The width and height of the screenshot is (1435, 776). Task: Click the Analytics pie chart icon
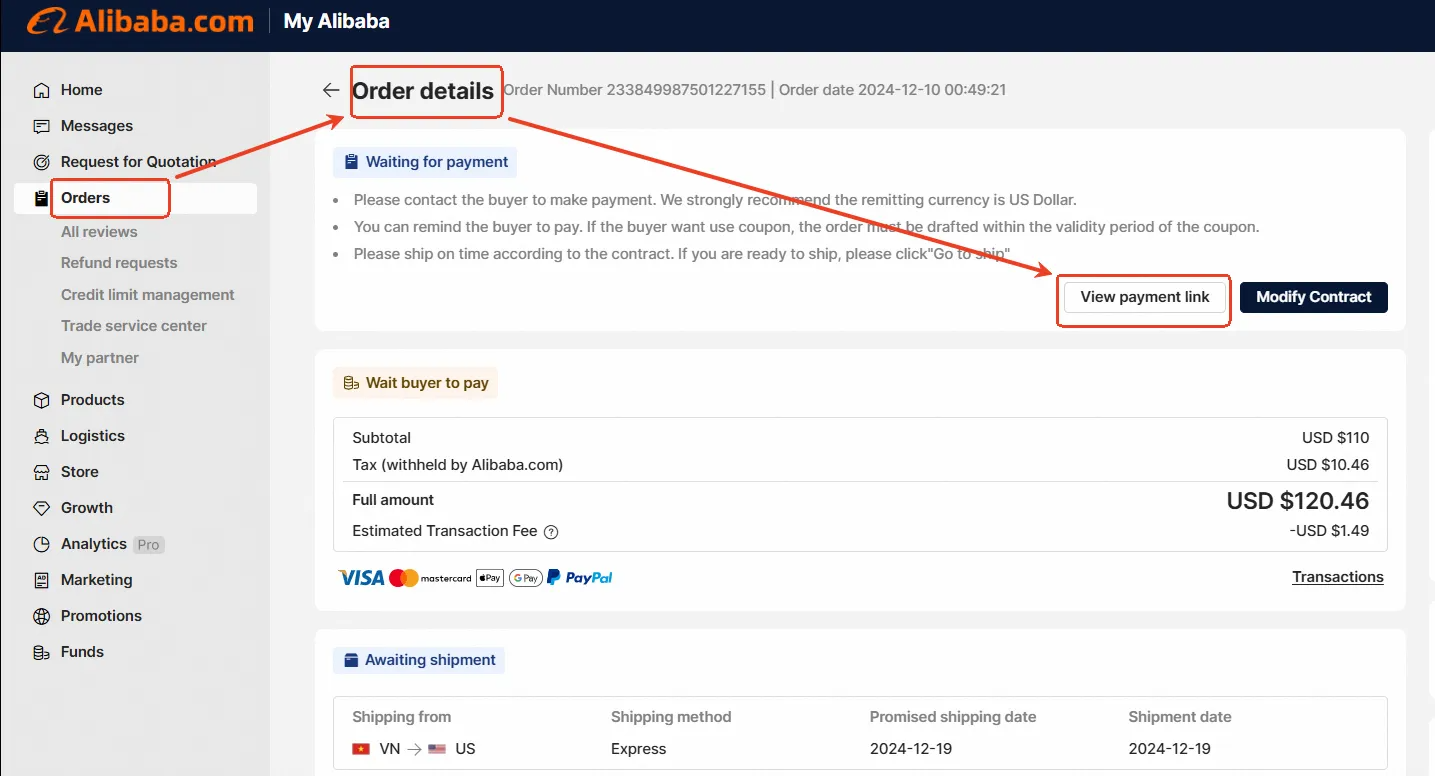click(x=41, y=544)
